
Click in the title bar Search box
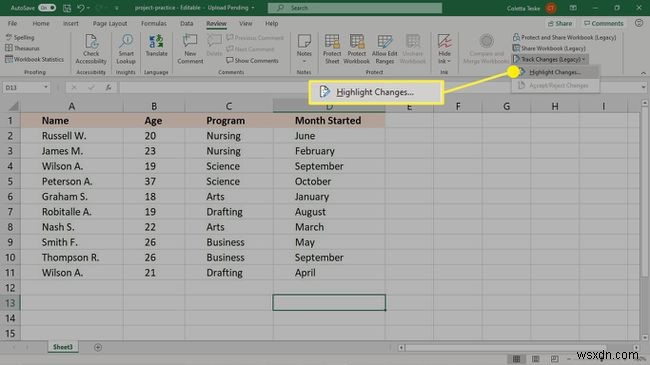pyautogui.click(x=355, y=8)
